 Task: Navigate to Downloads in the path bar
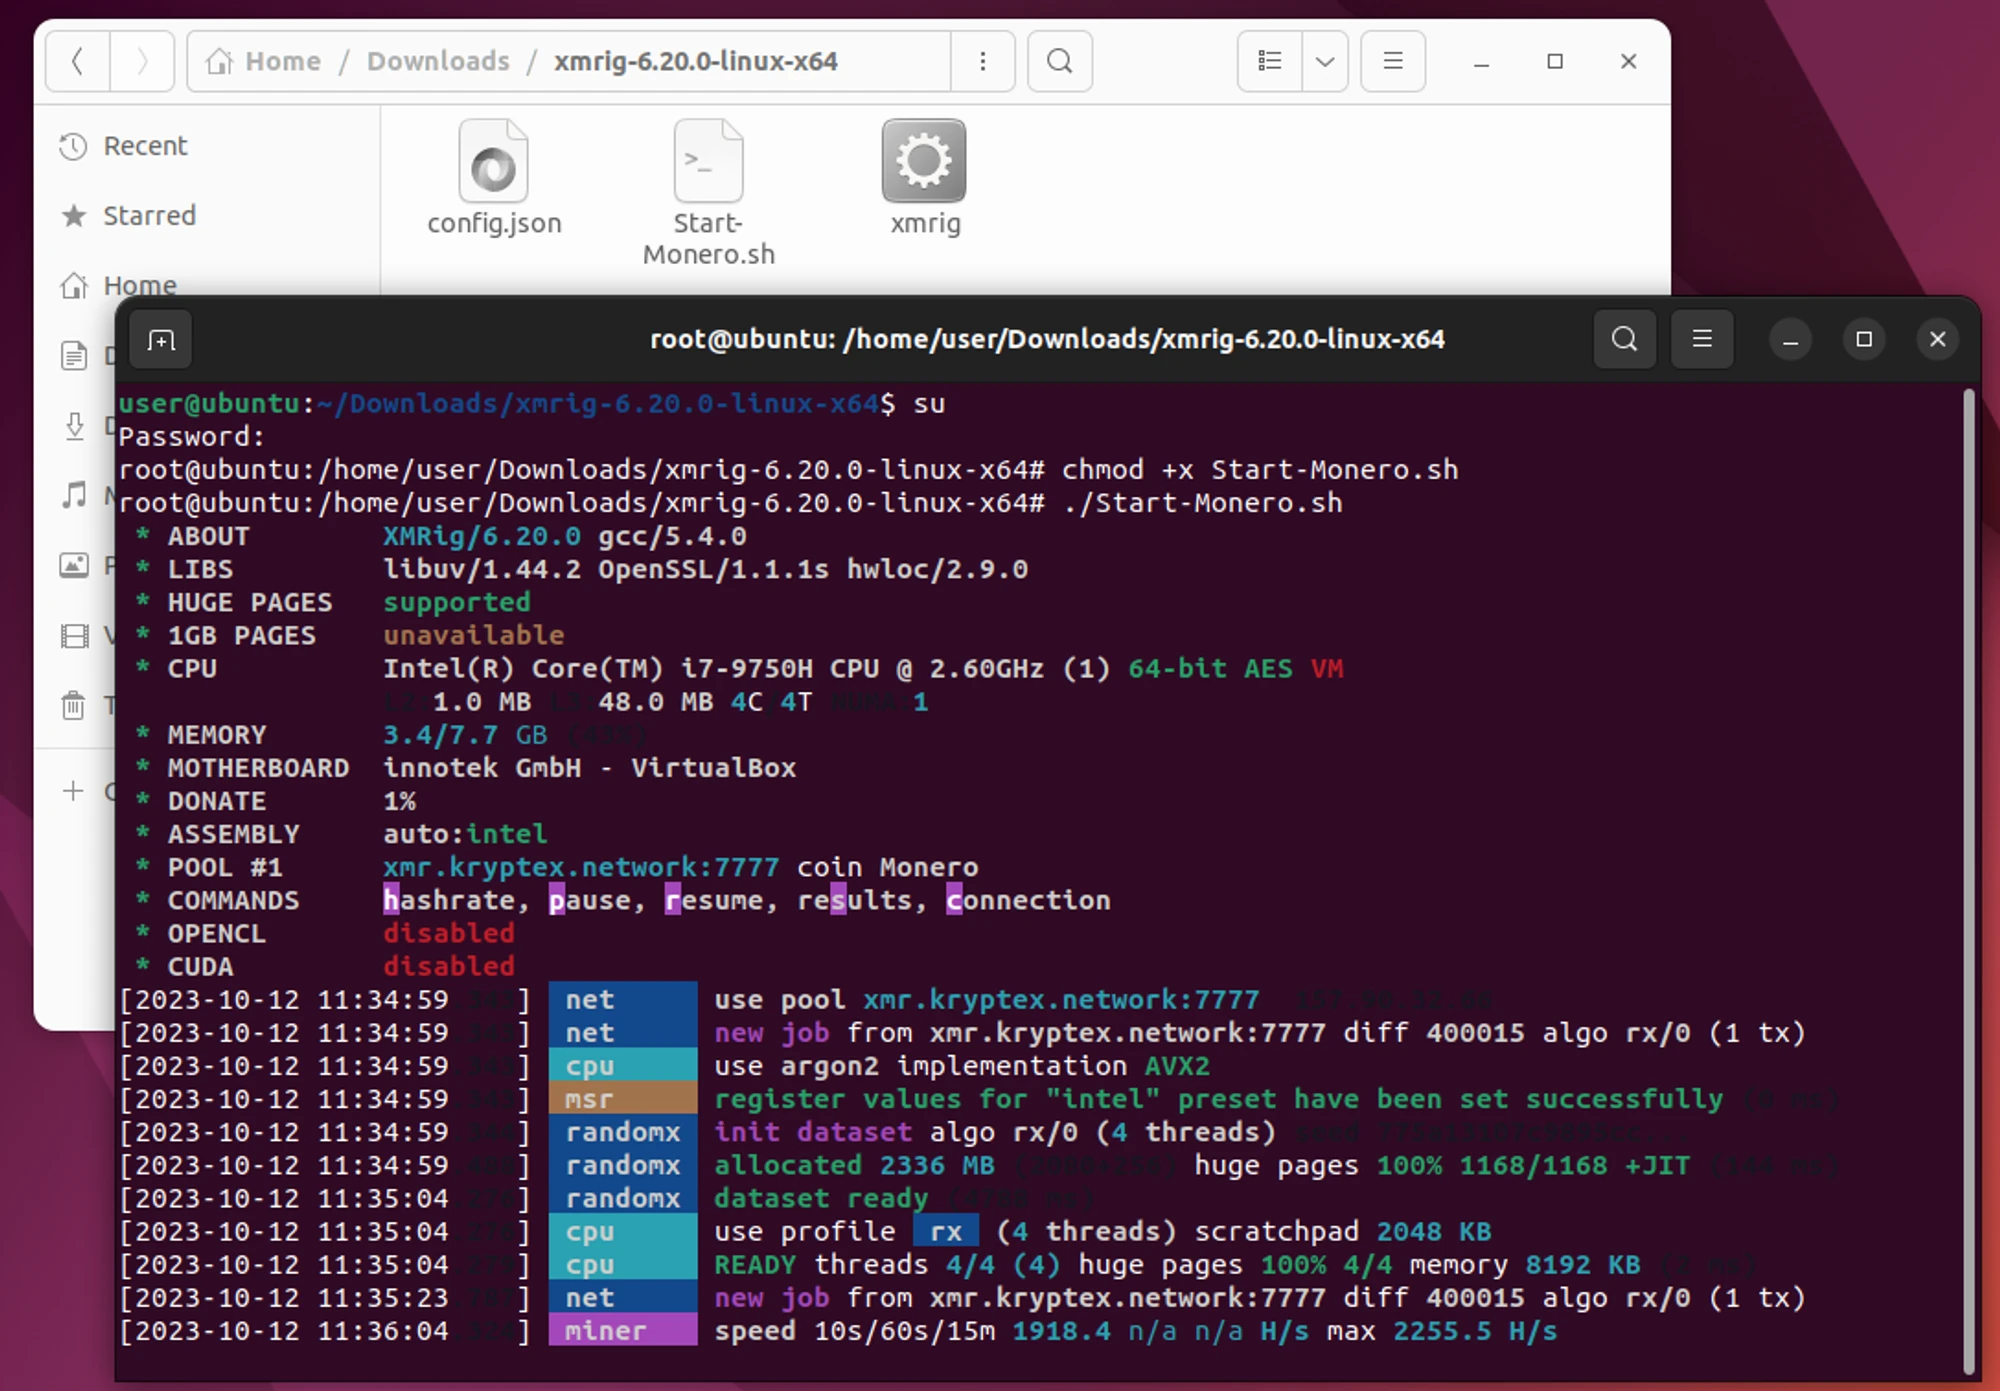[x=438, y=62]
